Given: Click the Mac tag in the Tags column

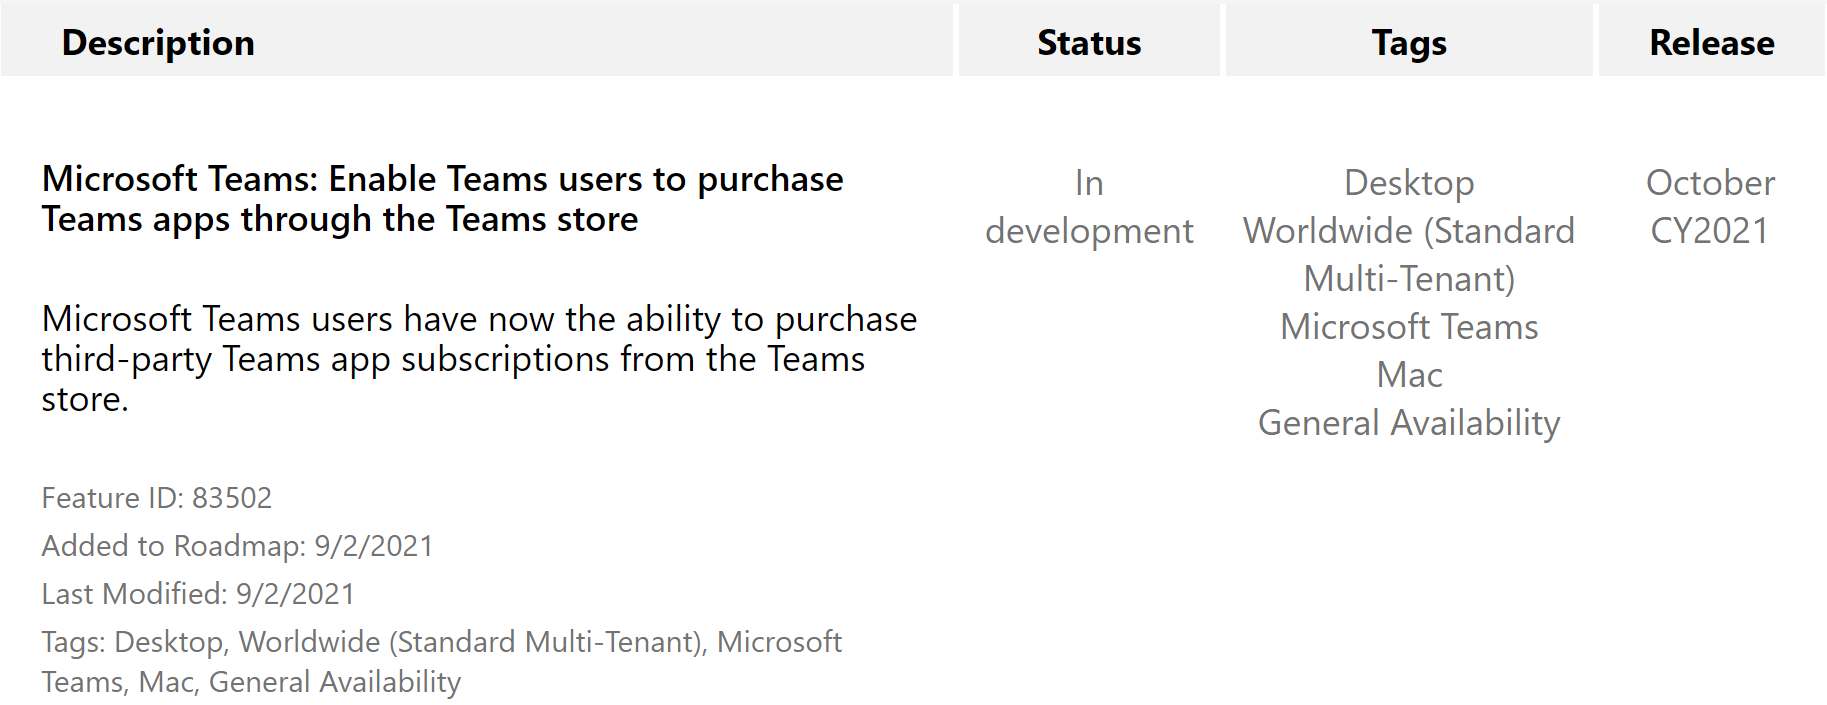Looking at the screenshot, I should tap(1409, 375).
